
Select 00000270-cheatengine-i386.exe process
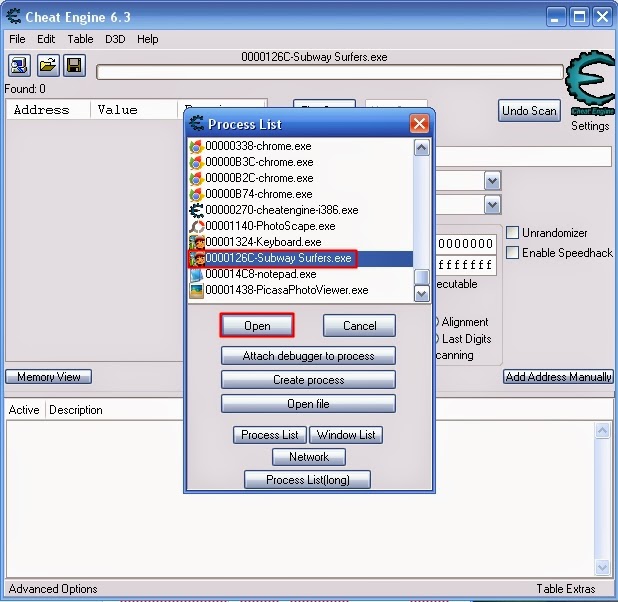(x=281, y=210)
